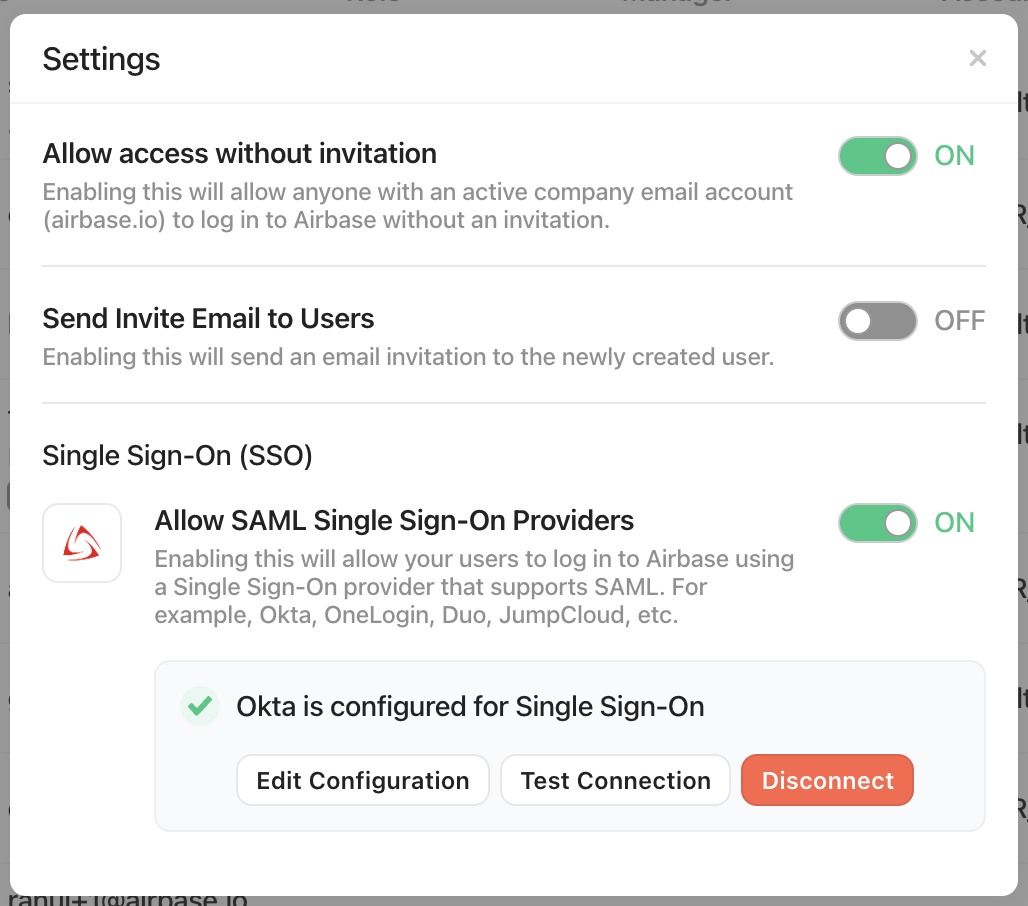Screen dimensions: 1028x906
Task: Click the green checkmark beside Okta status
Action: pyautogui.click(x=200, y=706)
